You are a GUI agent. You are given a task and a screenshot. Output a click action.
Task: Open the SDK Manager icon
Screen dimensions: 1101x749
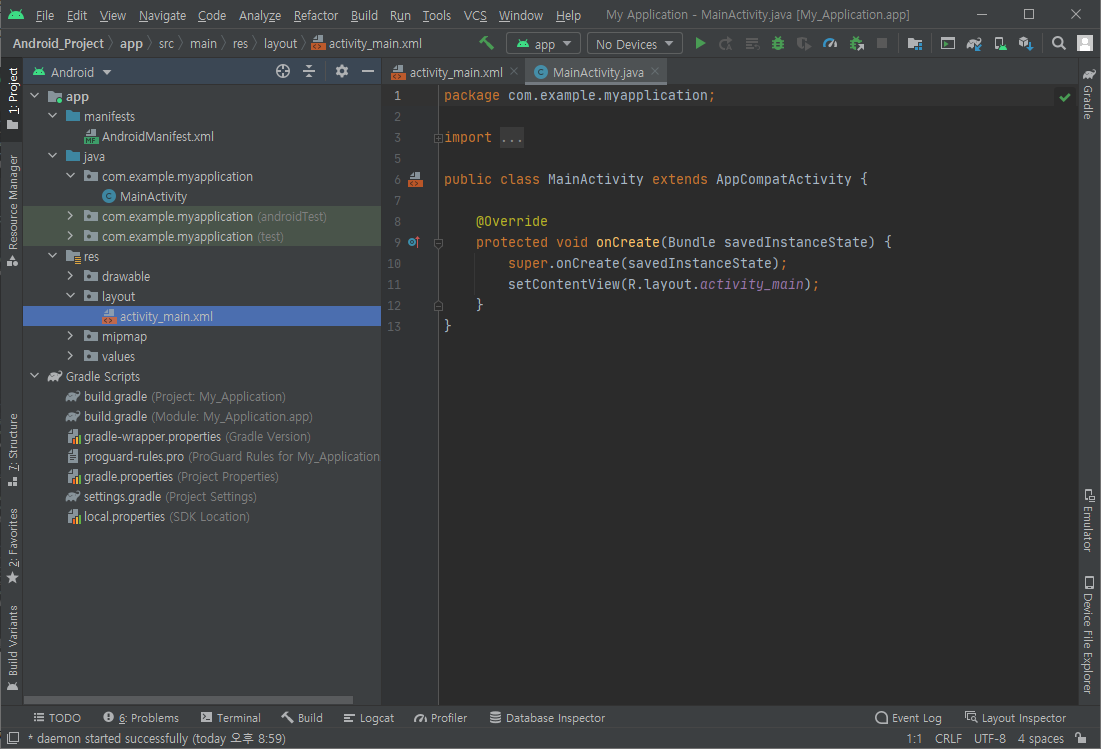[1026, 44]
